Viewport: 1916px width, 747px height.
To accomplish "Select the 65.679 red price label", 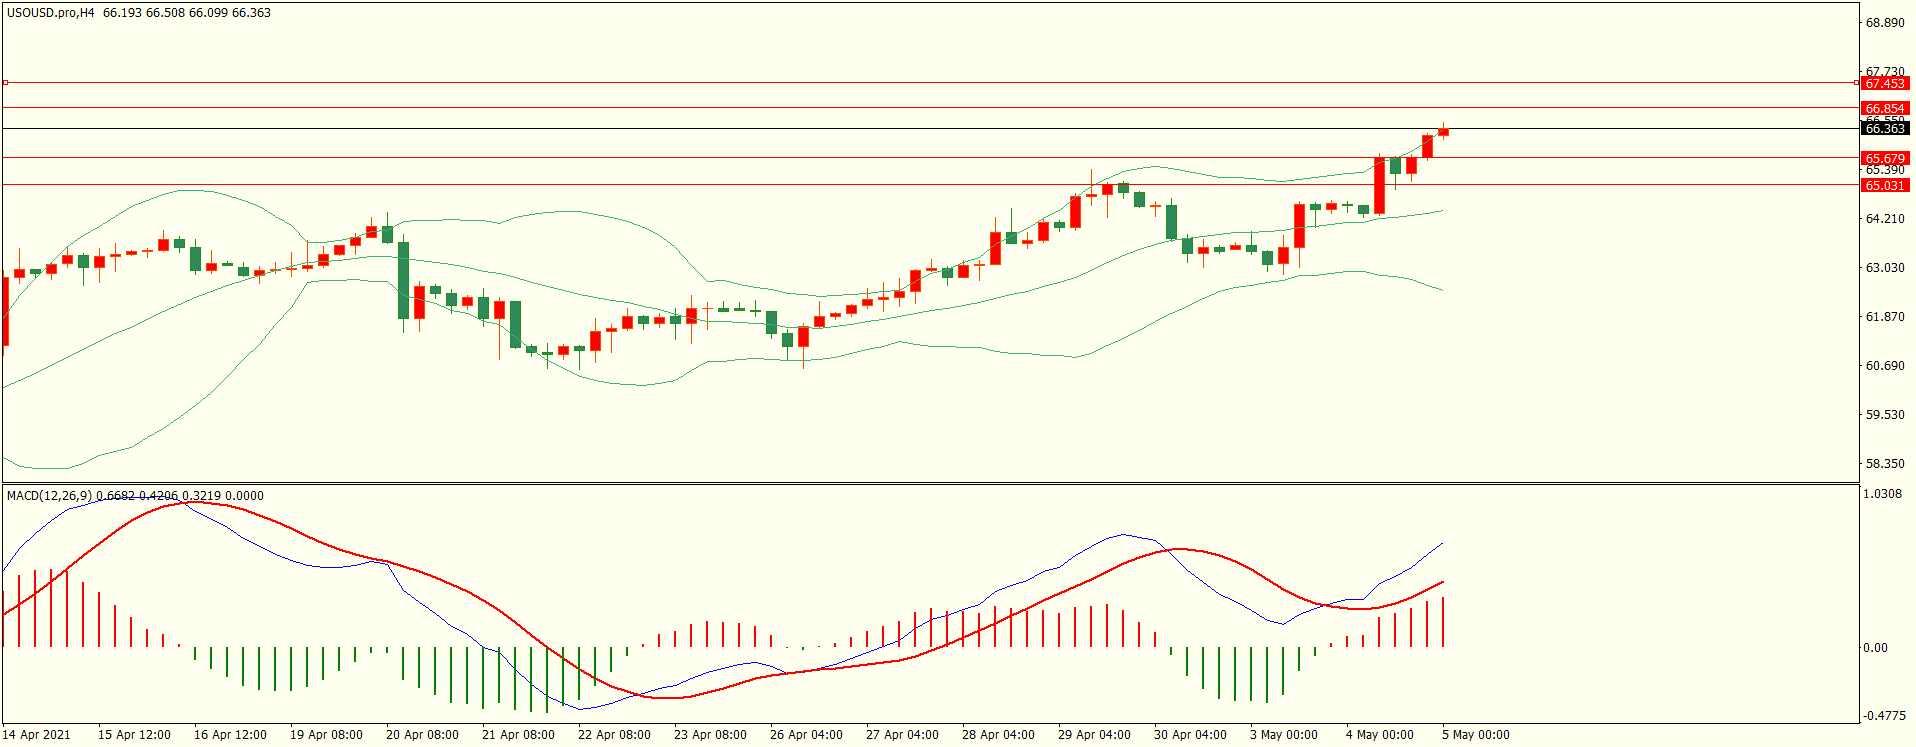I will [1884, 158].
